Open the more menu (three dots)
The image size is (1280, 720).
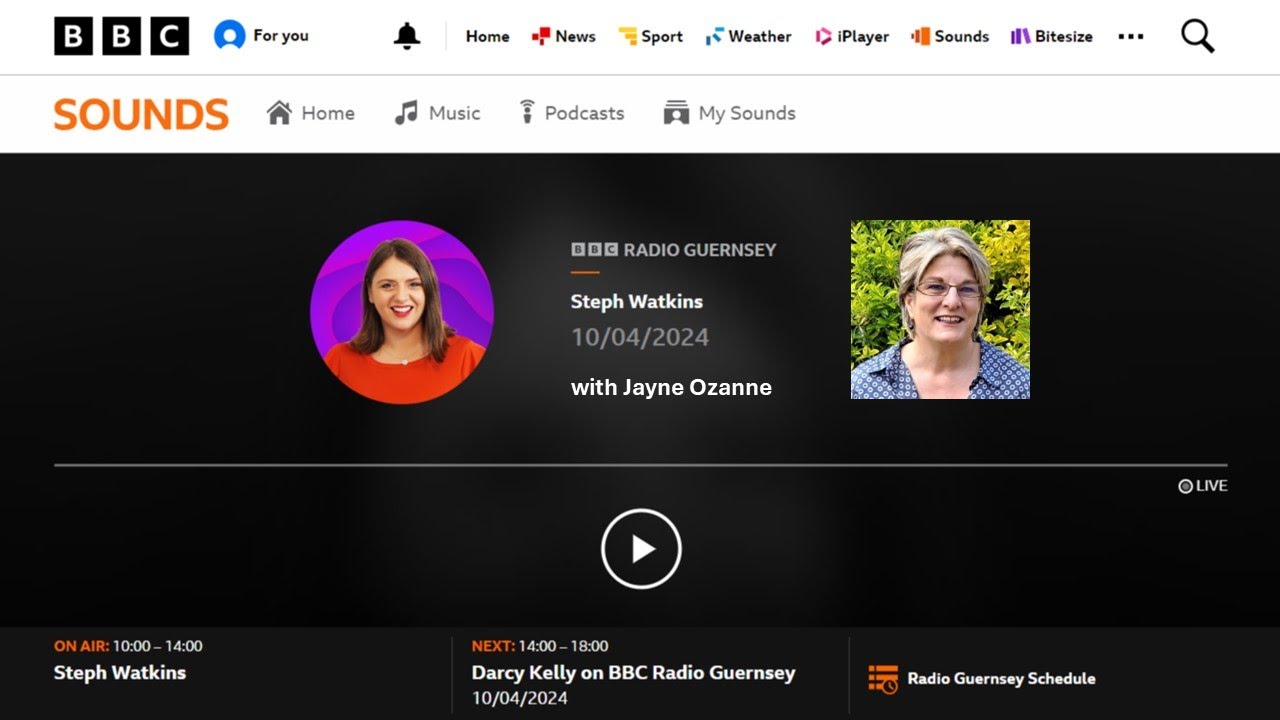pos(1130,36)
